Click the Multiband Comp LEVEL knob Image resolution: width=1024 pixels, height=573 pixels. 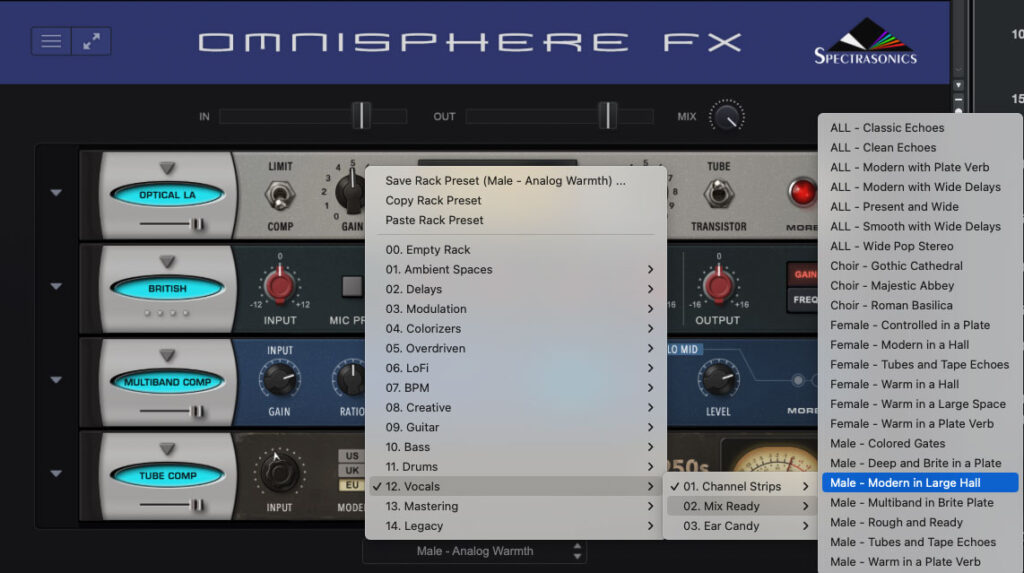pyautogui.click(x=718, y=380)
